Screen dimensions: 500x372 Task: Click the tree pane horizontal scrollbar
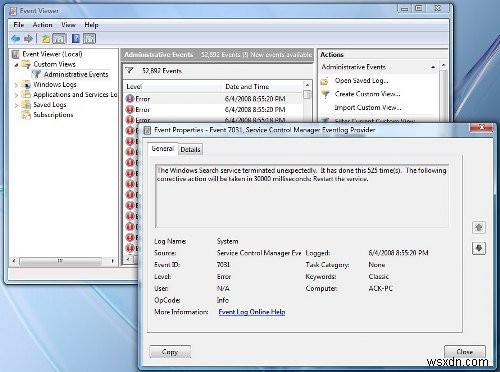coord(60,261)
